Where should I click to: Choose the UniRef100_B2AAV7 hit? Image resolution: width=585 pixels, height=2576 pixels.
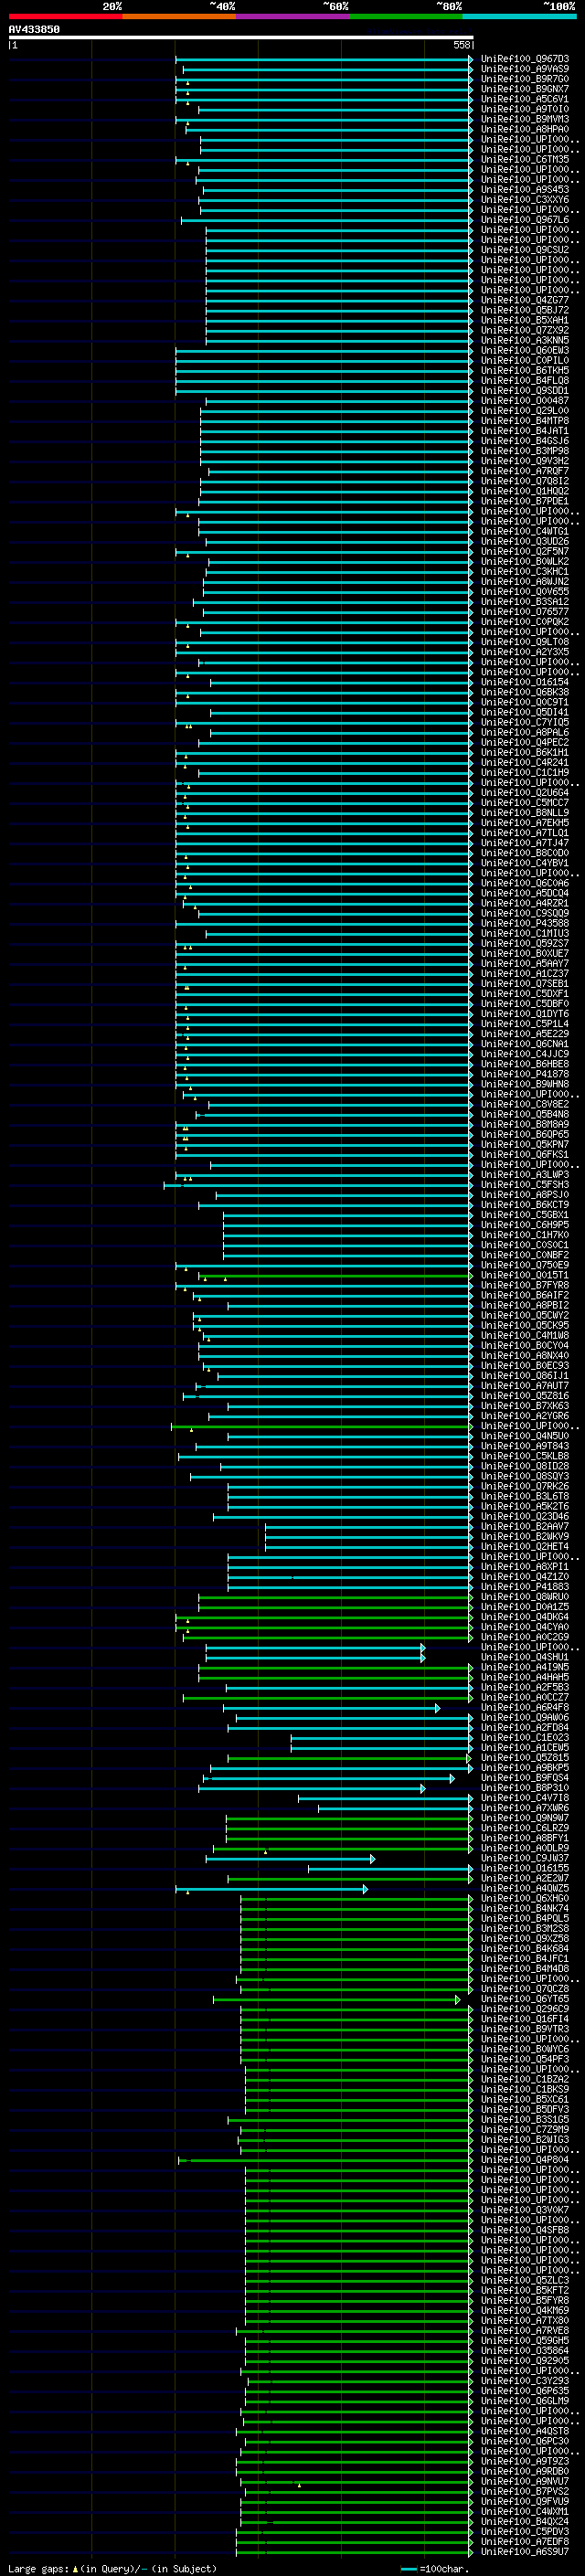525,1526
